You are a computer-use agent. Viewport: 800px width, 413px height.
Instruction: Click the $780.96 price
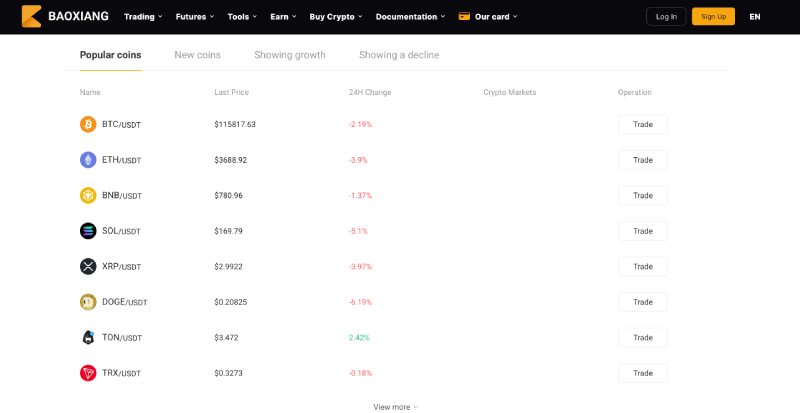[x=229, y=196]
